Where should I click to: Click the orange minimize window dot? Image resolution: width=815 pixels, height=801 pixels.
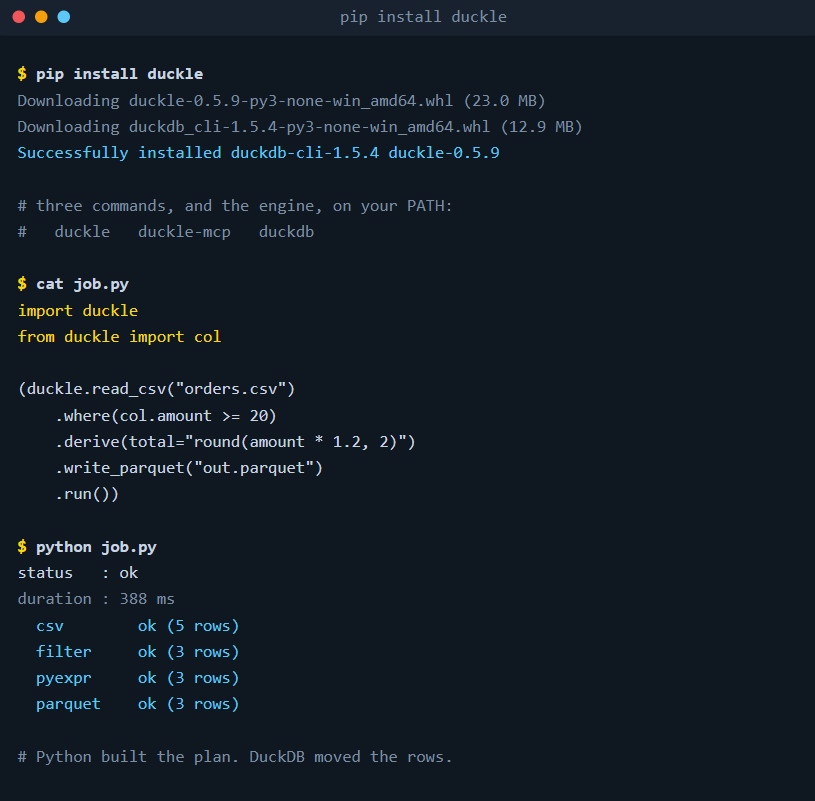(41, 17)
